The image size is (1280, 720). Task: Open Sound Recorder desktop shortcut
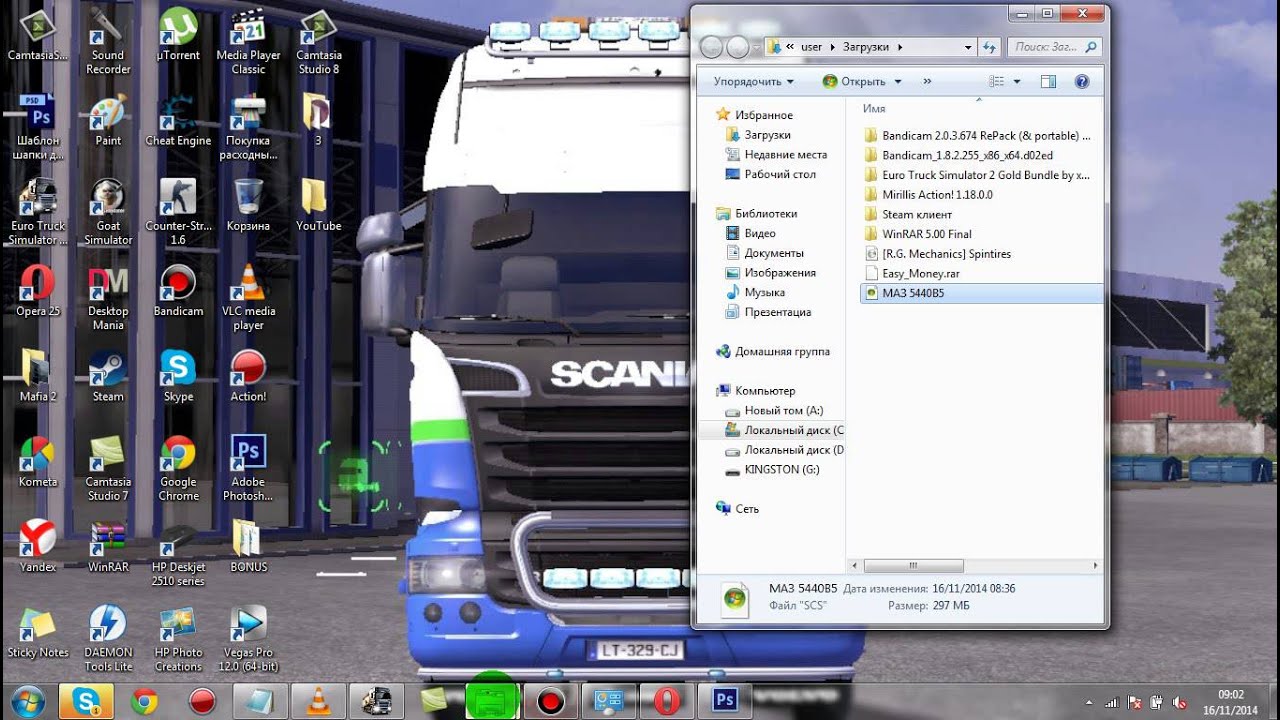108,42
